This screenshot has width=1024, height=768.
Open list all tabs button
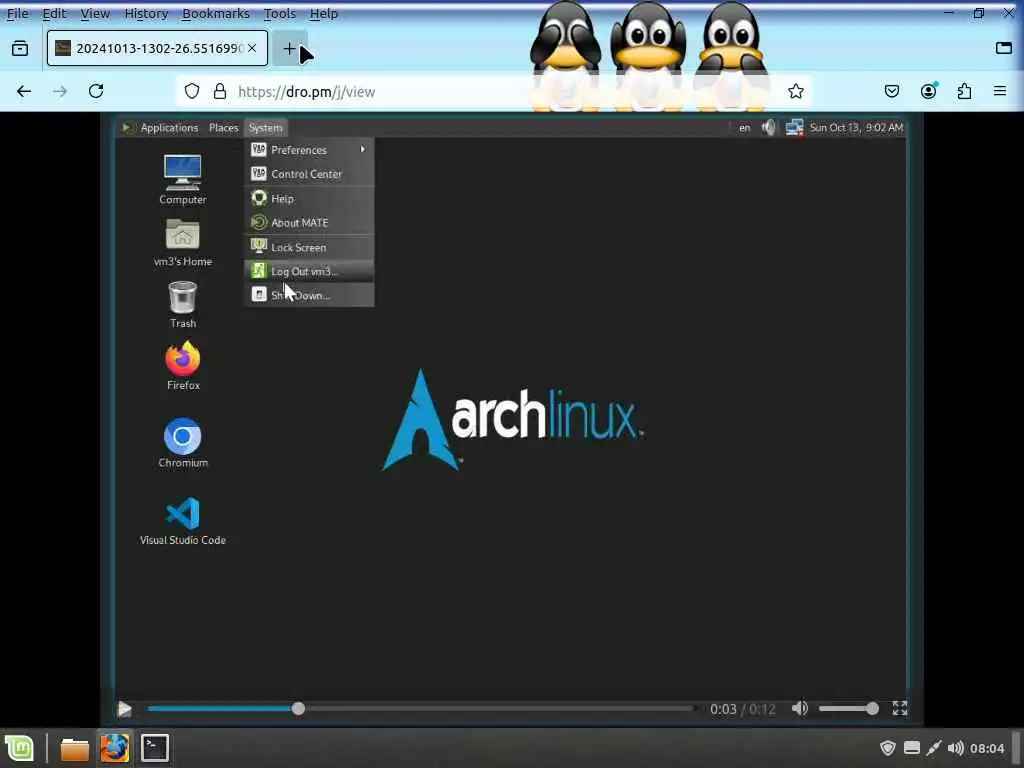1004,48
